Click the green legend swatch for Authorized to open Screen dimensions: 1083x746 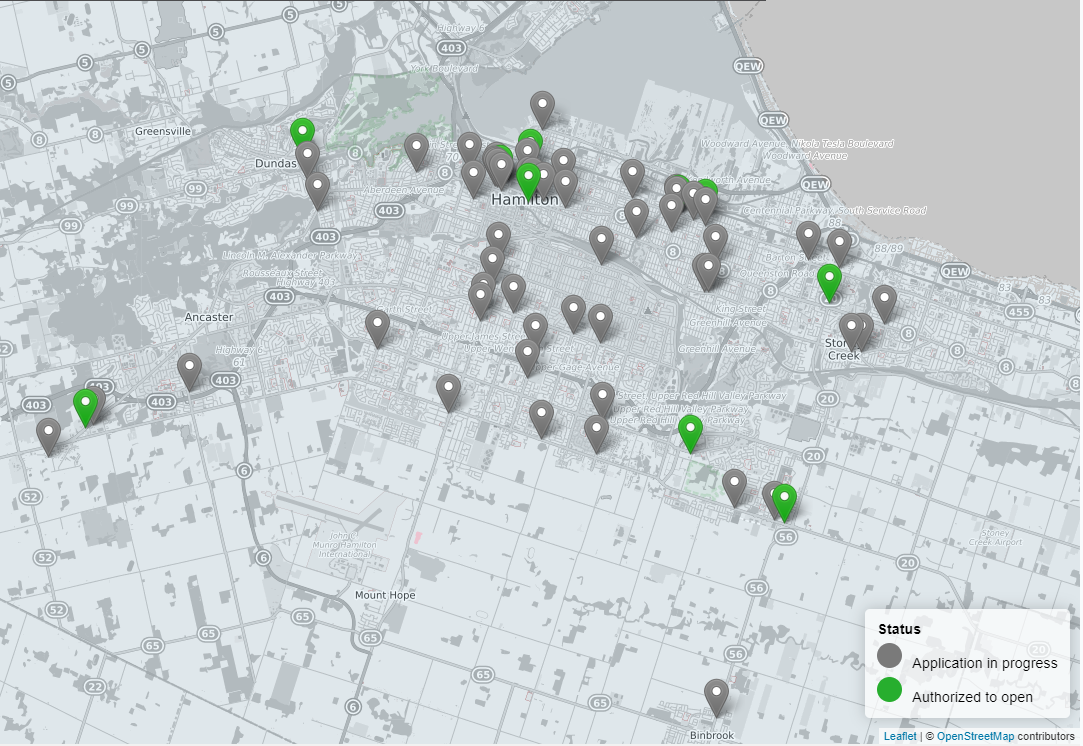click(889, 691)
